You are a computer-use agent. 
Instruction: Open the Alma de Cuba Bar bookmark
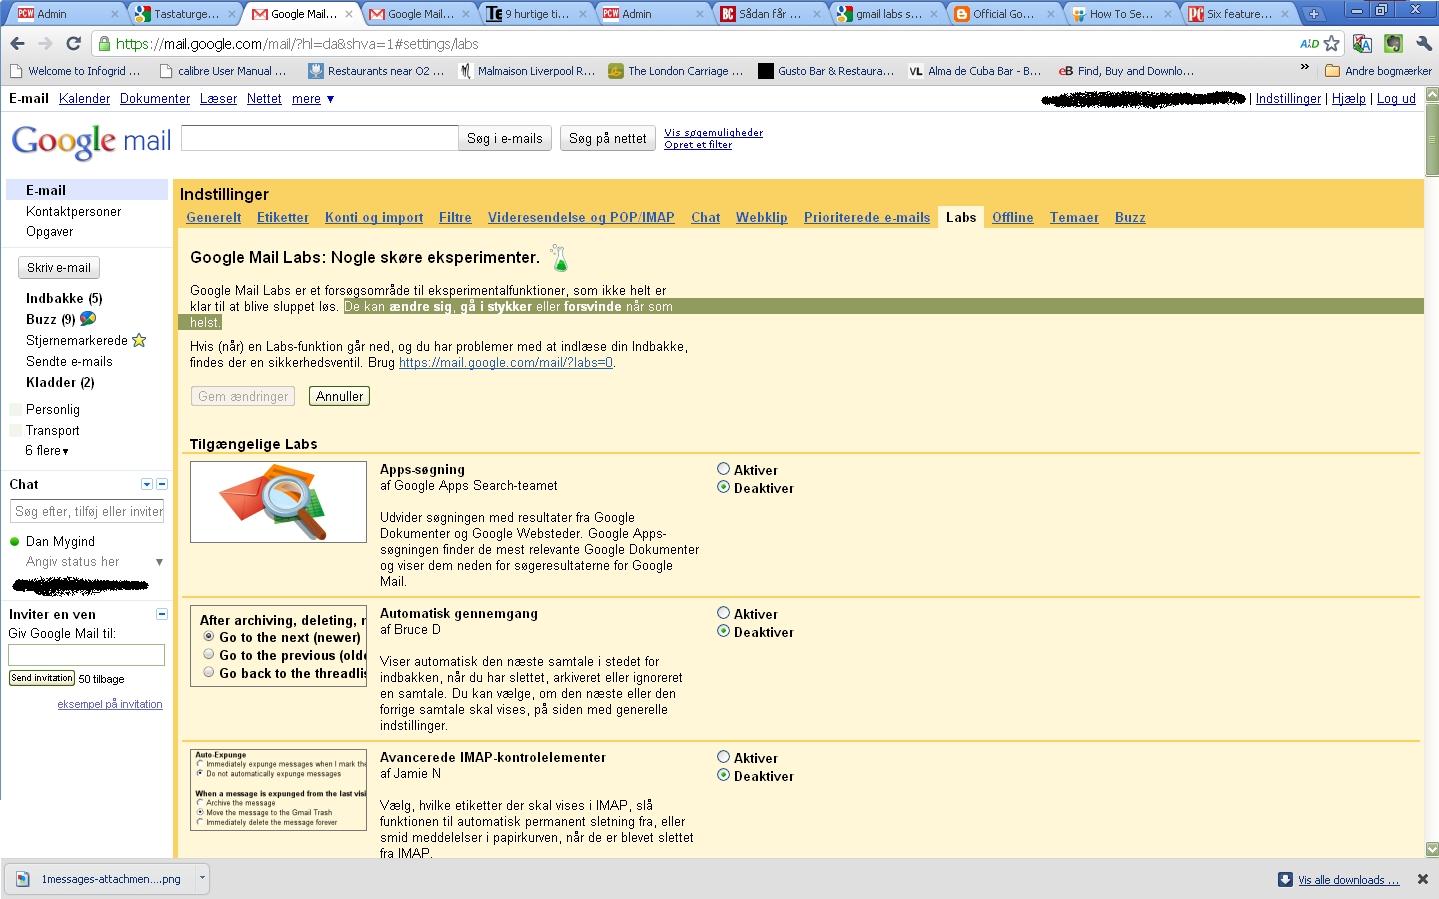975,71
